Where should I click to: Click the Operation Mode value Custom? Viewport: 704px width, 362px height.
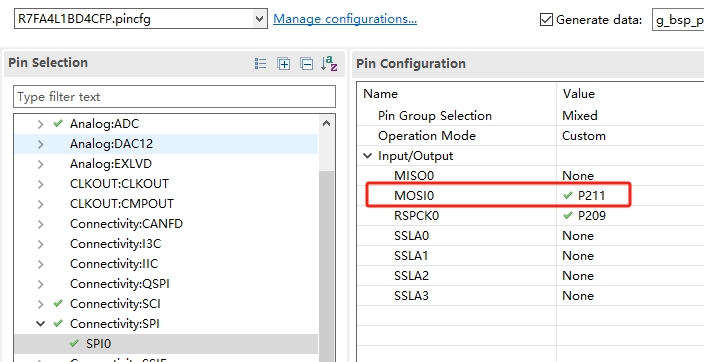click(x=584, y=136)
